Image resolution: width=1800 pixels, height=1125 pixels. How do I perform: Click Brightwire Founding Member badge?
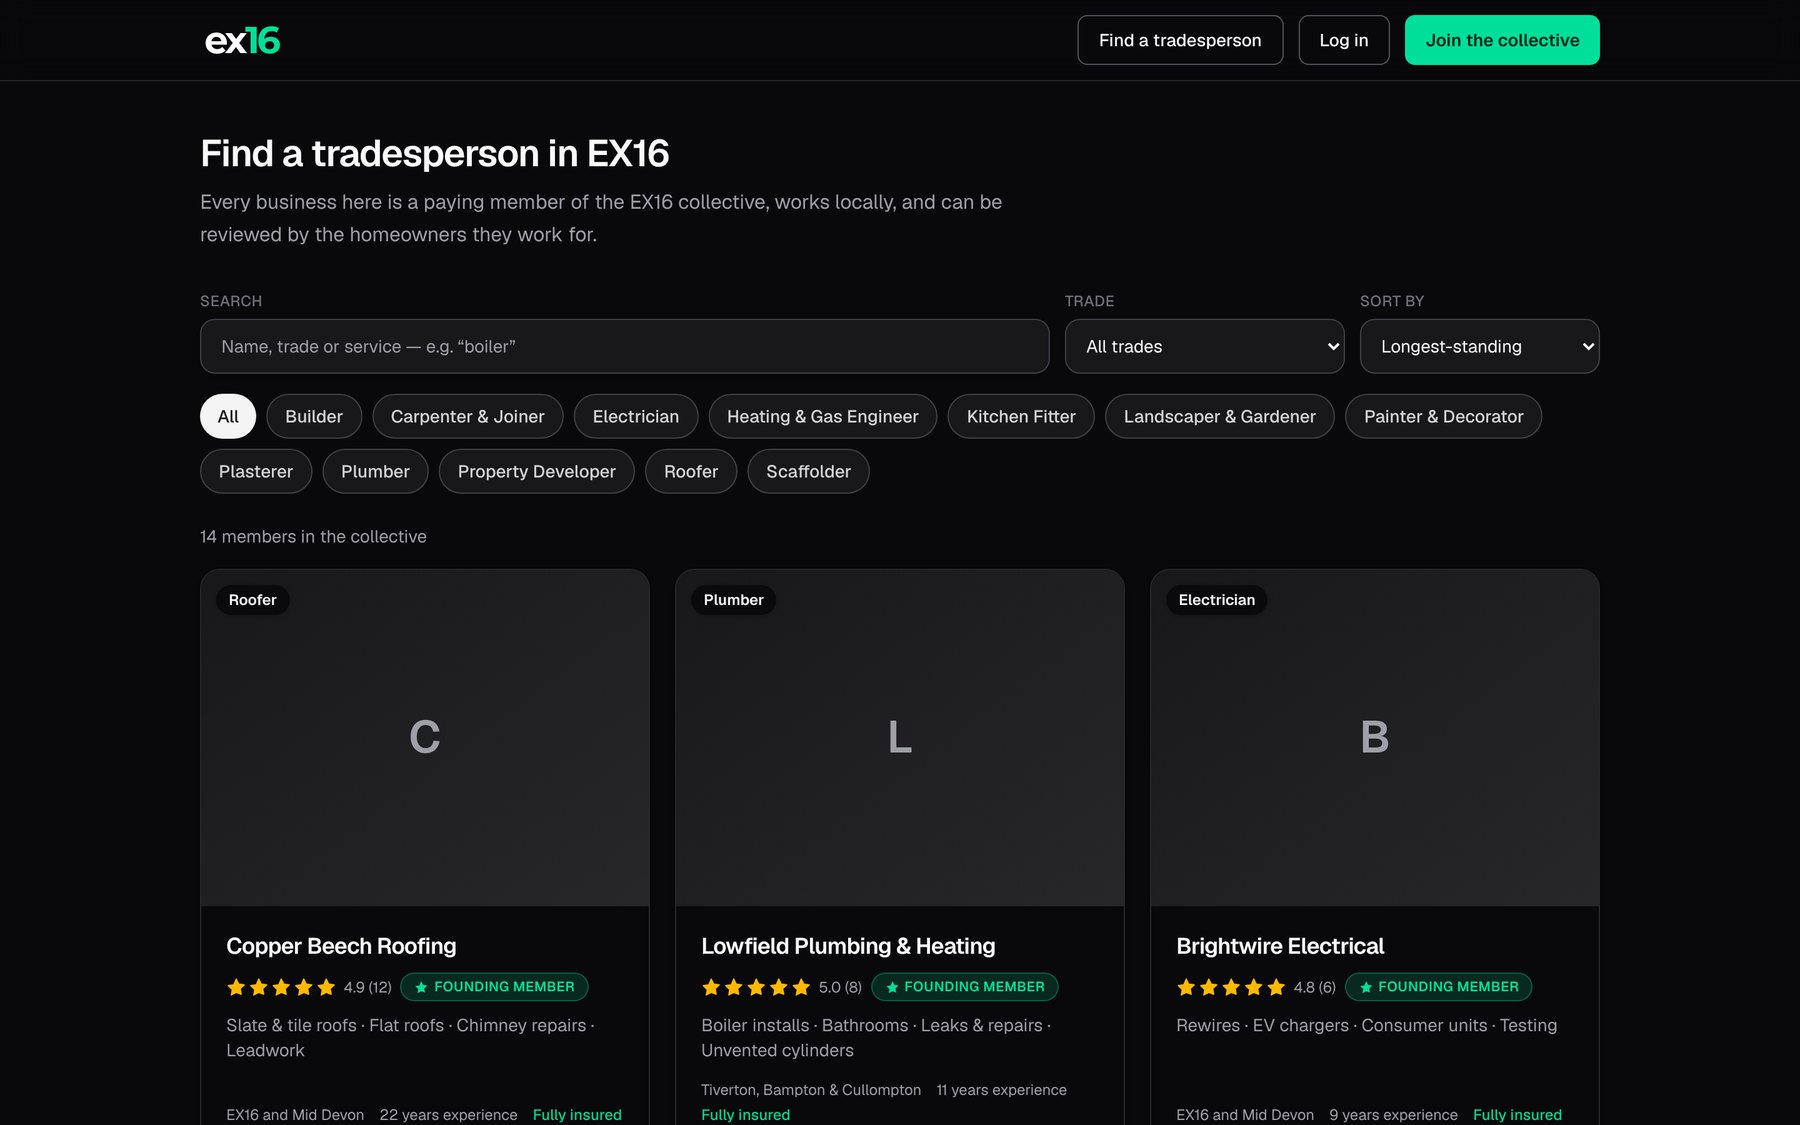tap(1439, 987)
